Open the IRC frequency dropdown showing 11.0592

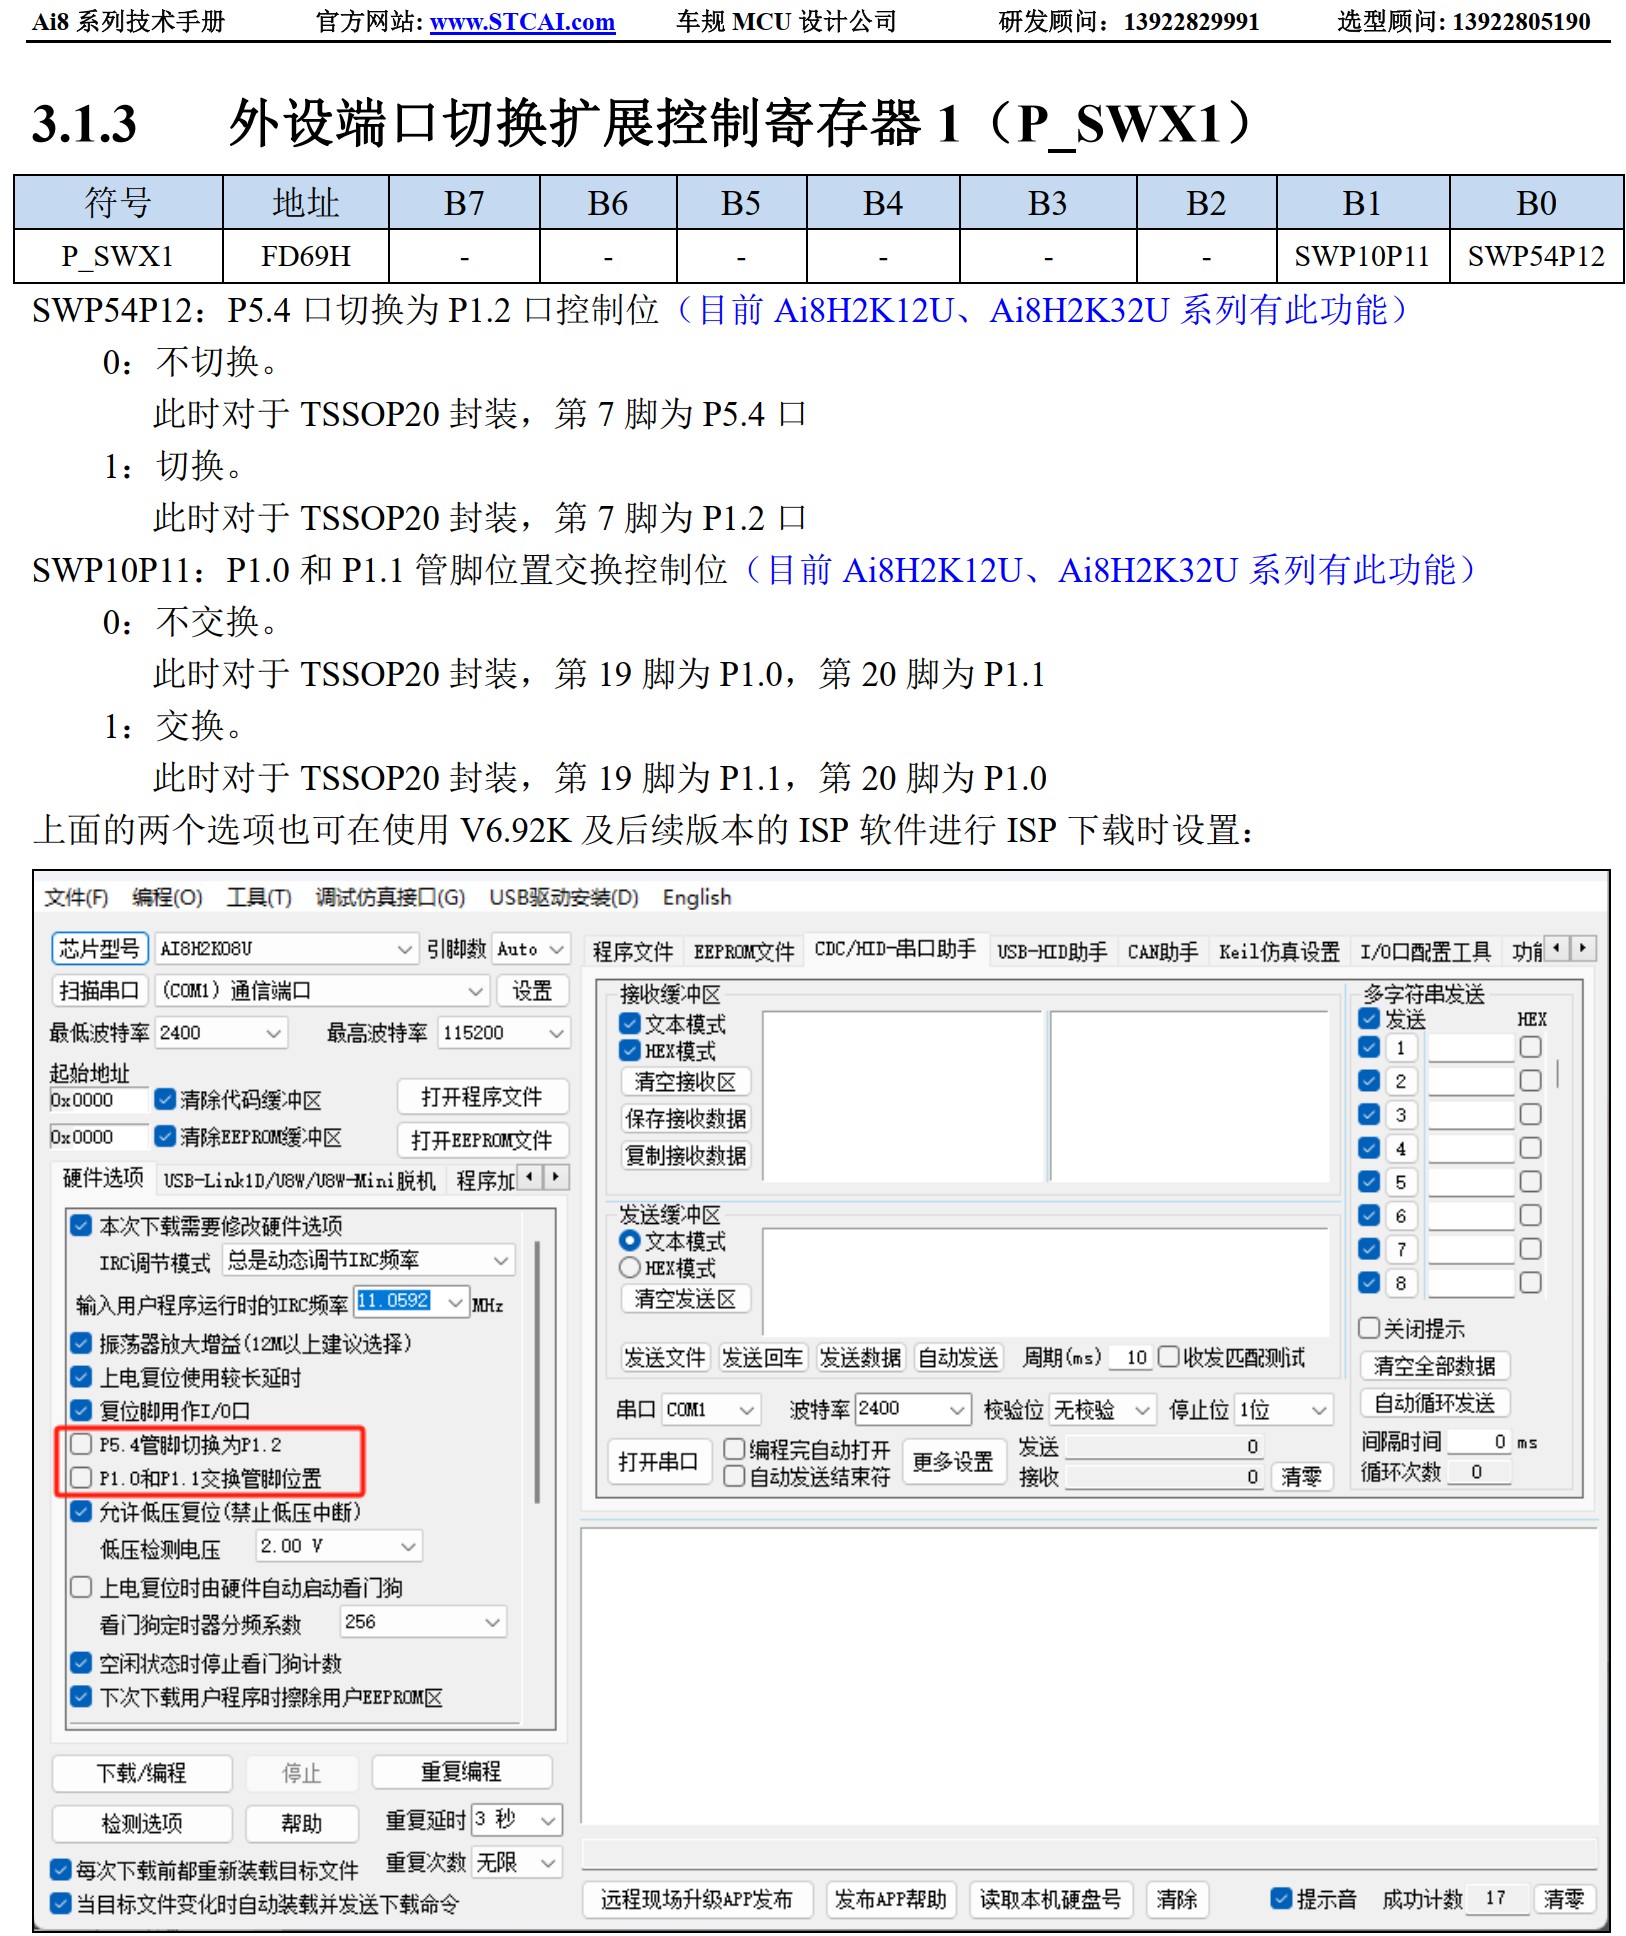pyautogui.click(x=412, y=1302)
